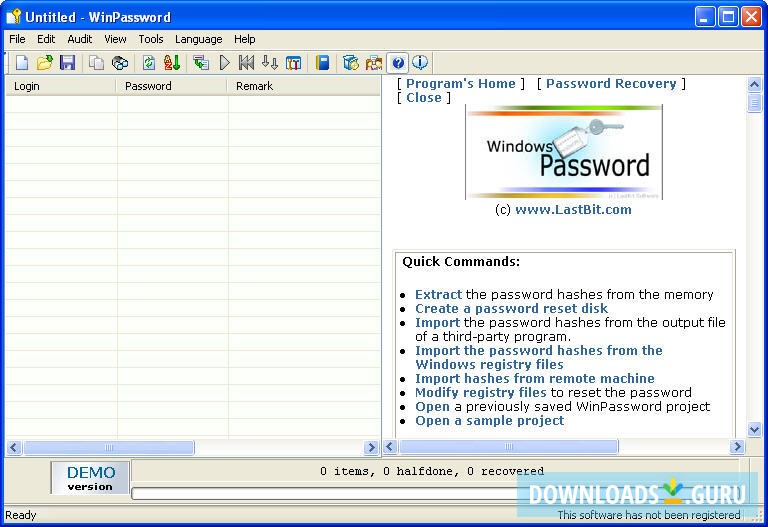This screenshot has height=527, width=768.
Task: Open the Tools menu
Action: [x=150, y=39]
